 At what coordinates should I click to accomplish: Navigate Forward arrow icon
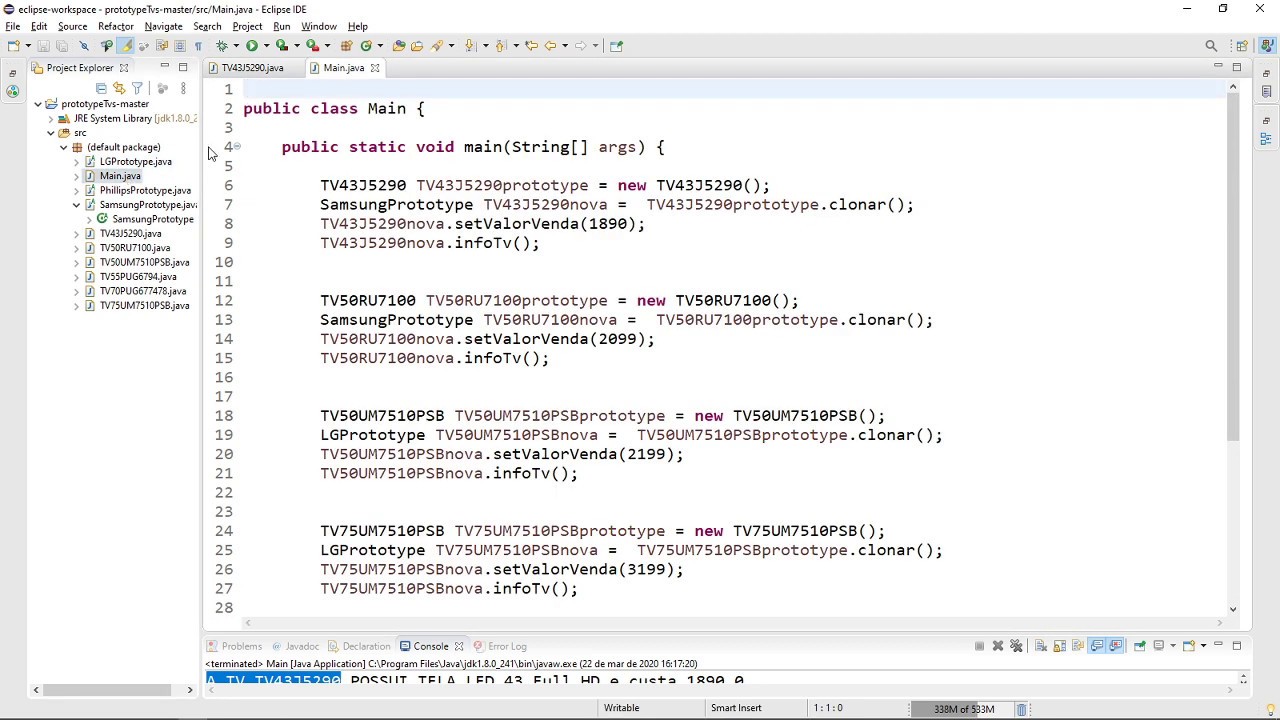click(x=580, y=45)
